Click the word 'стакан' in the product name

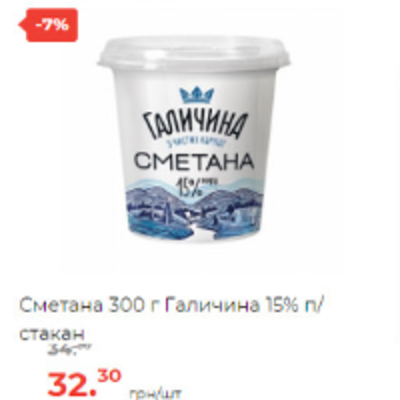(52, 333)
